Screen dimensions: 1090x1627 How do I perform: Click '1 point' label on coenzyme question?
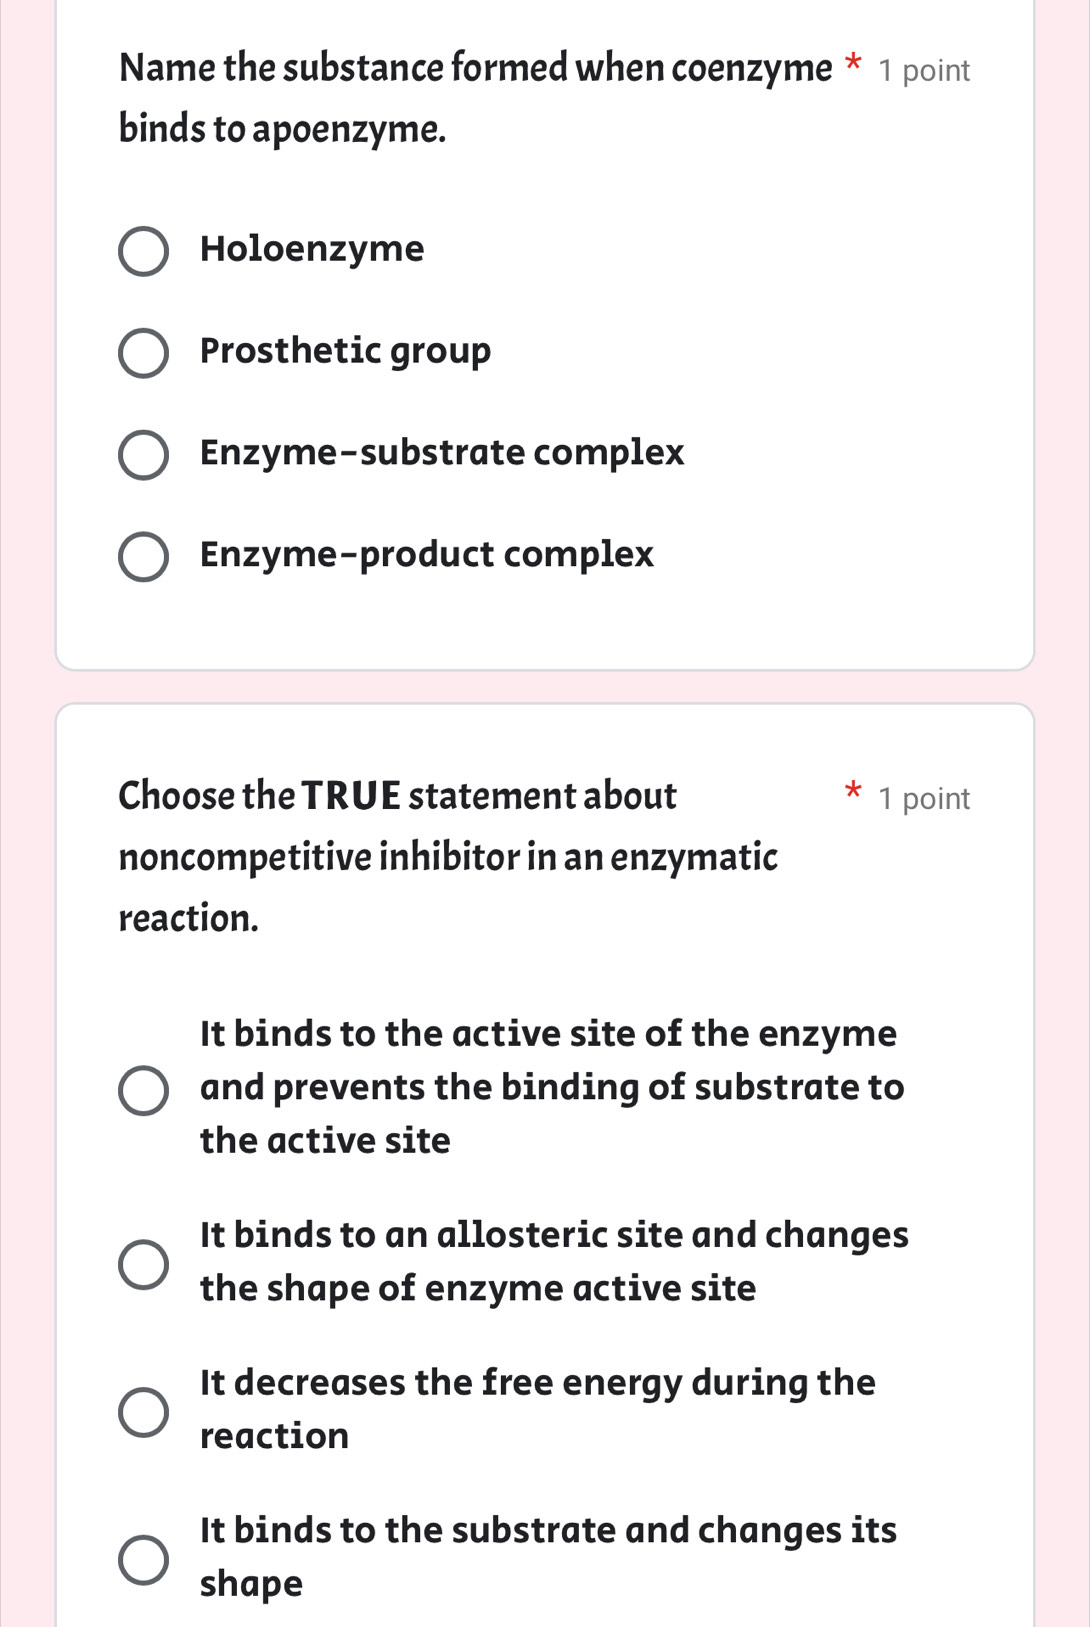924,71
